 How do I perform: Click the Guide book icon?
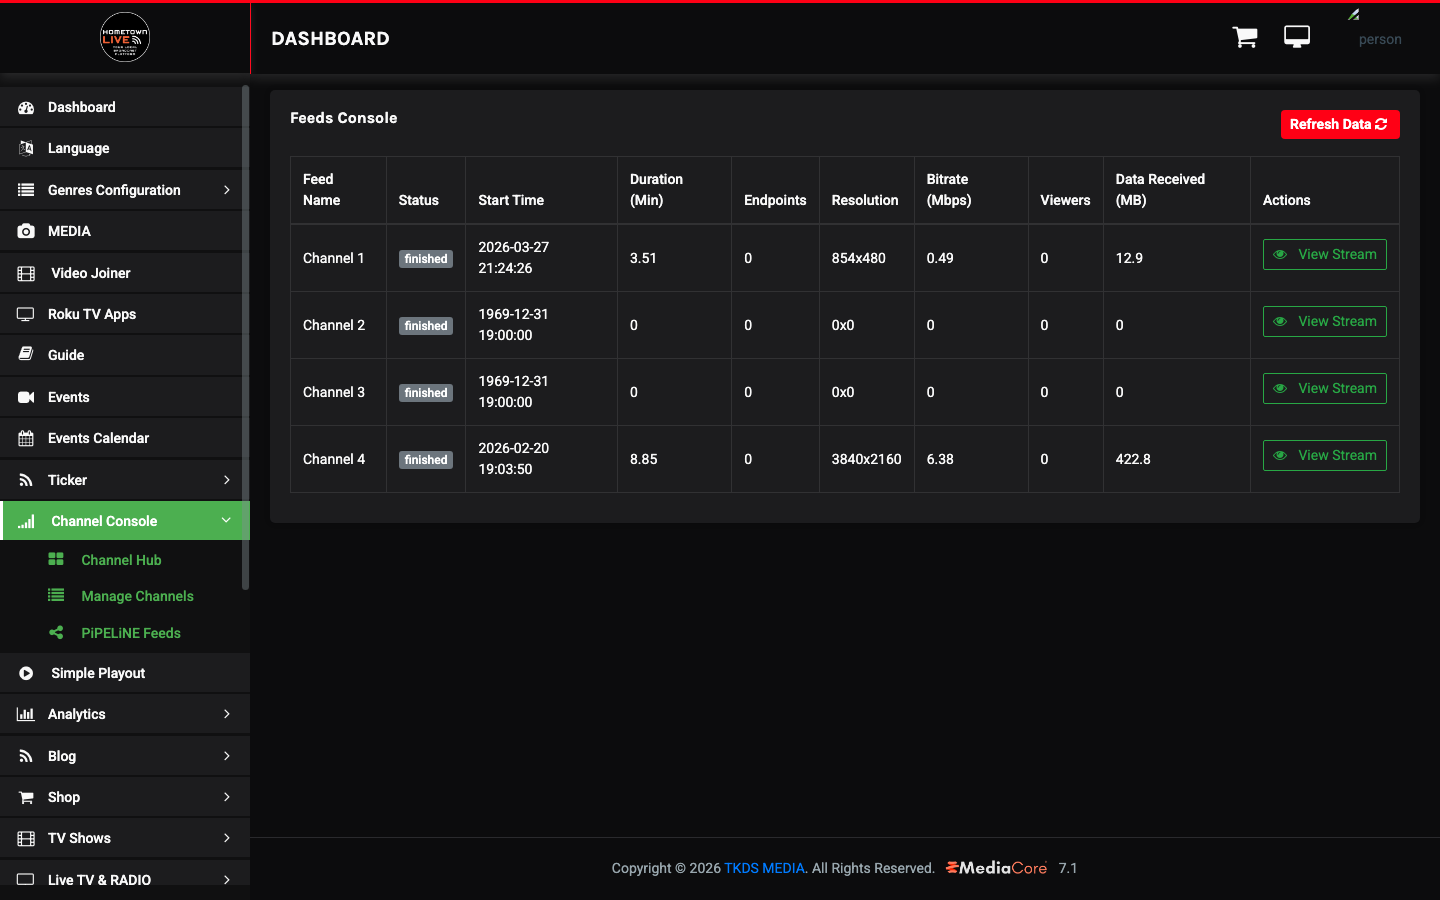(x=26, y=355)
